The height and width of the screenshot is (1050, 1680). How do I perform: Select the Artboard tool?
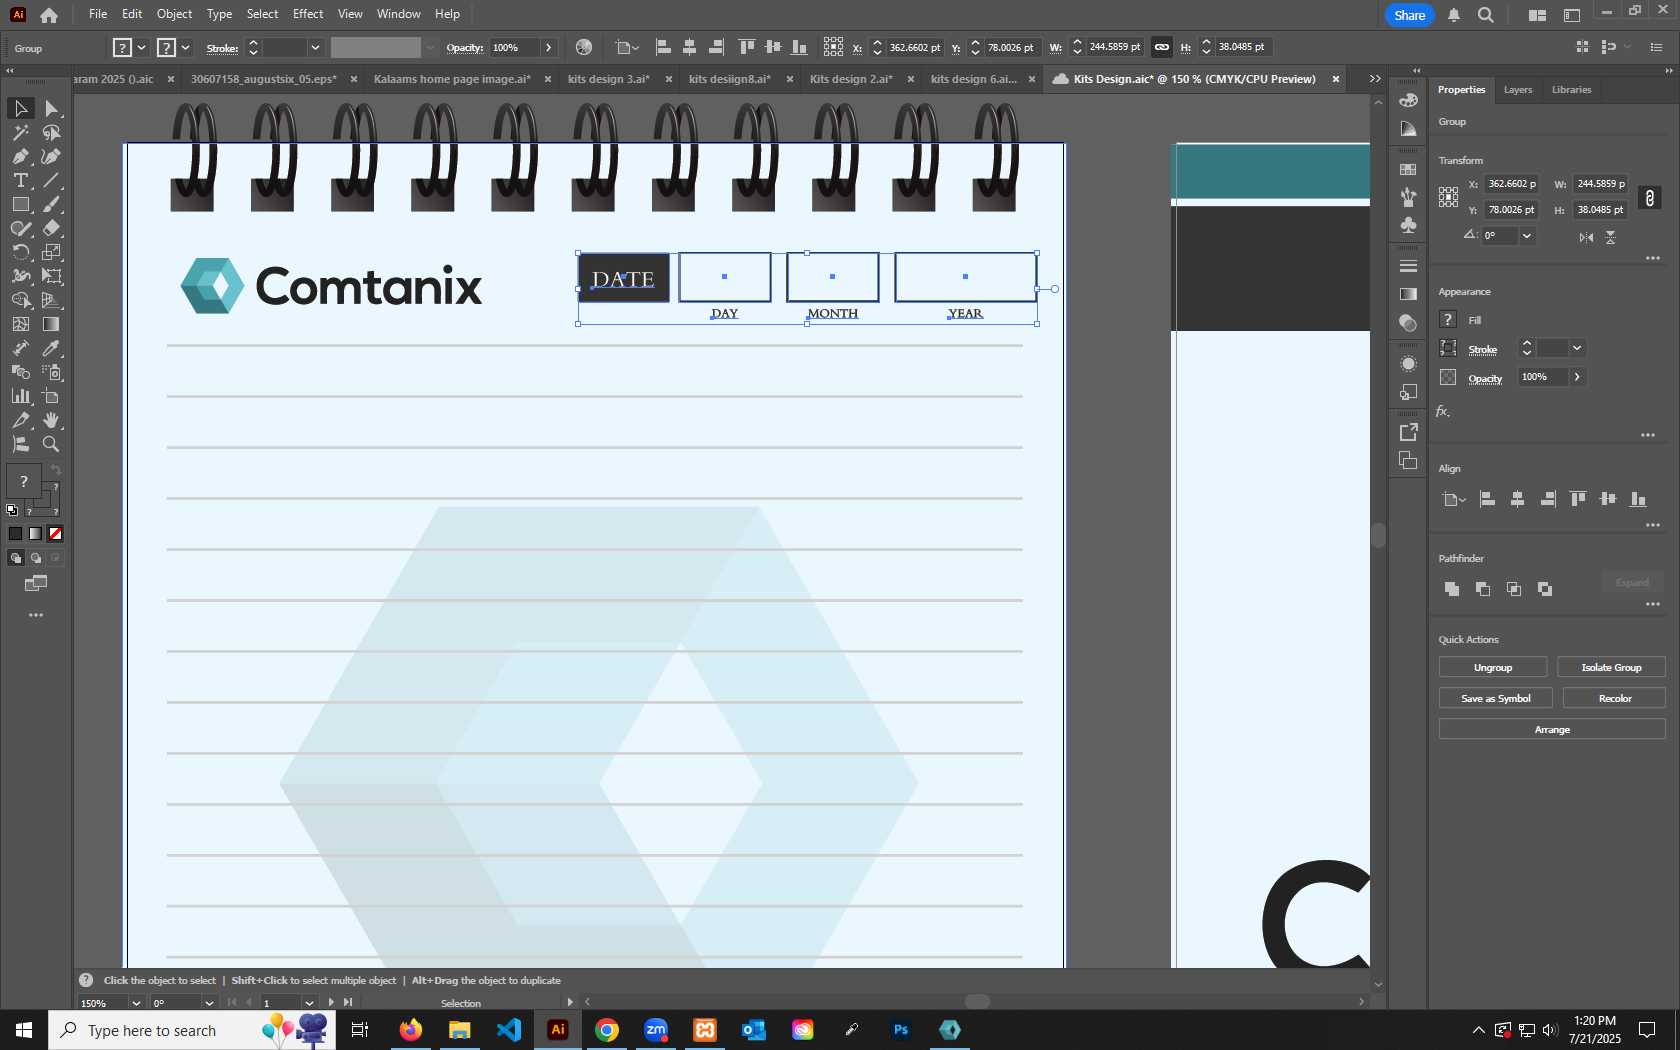pyautogui.click(x=52, y=396)
